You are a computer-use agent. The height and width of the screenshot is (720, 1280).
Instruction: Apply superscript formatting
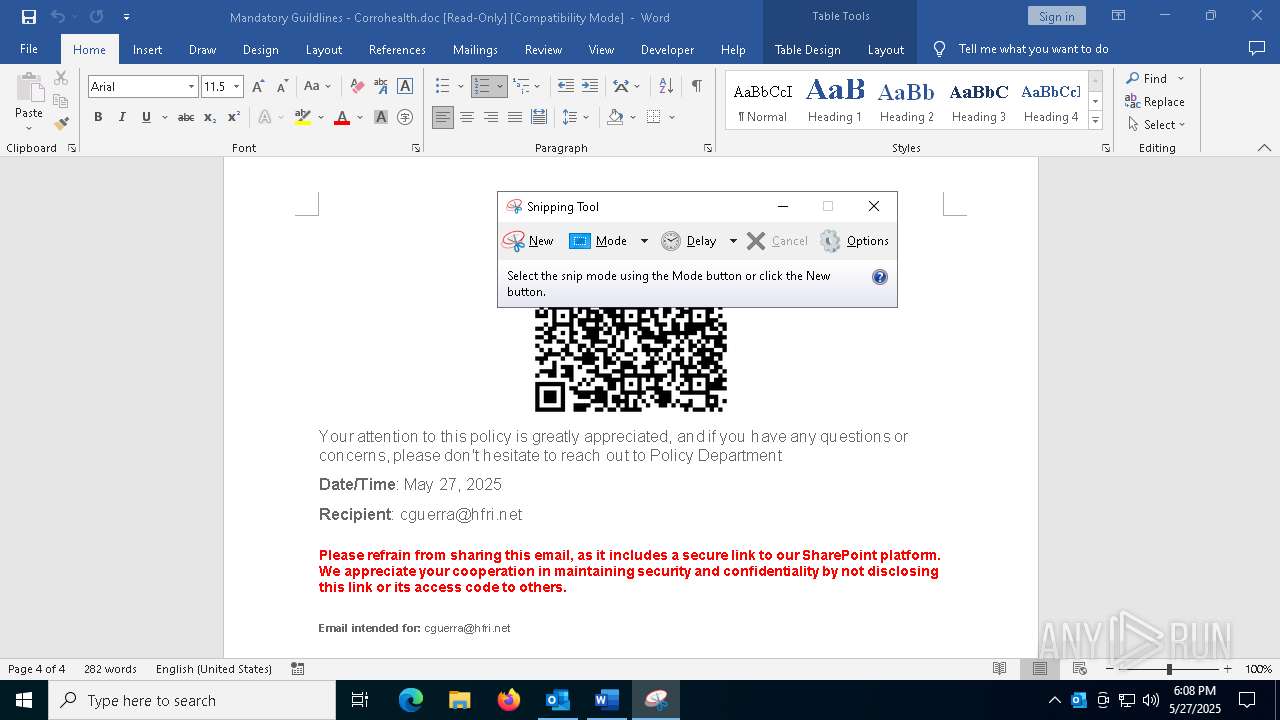[234, 117]
